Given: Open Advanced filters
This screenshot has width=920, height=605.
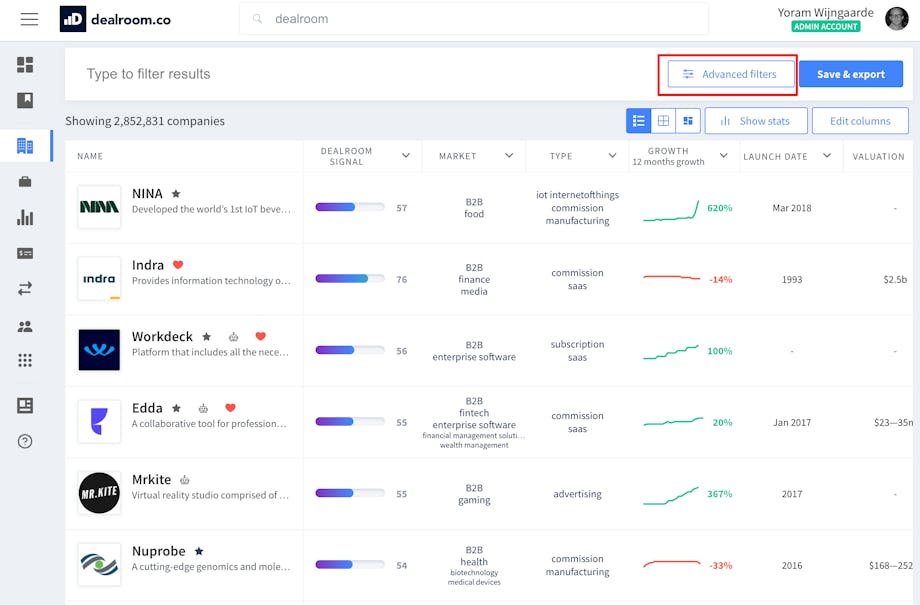Looking at the screenshot, I should point(730,74).
